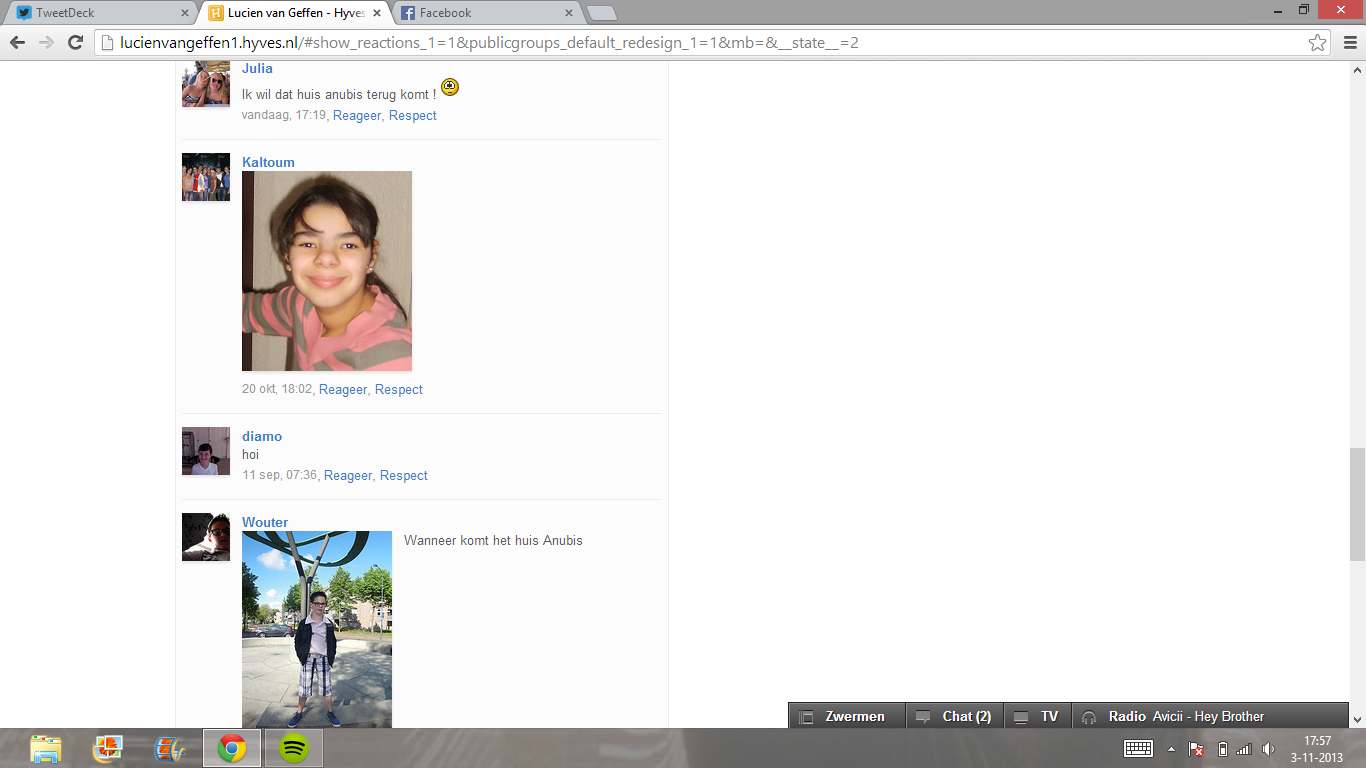Click the headphones Radio icon
This screenshot has height=768, width=1366.
point(1089,717)
